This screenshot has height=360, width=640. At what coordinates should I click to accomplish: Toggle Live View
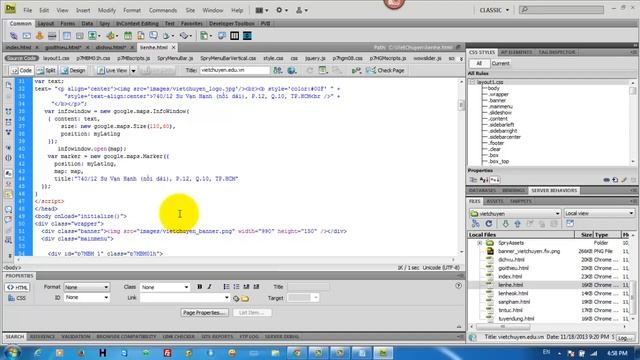pos(112,70)
